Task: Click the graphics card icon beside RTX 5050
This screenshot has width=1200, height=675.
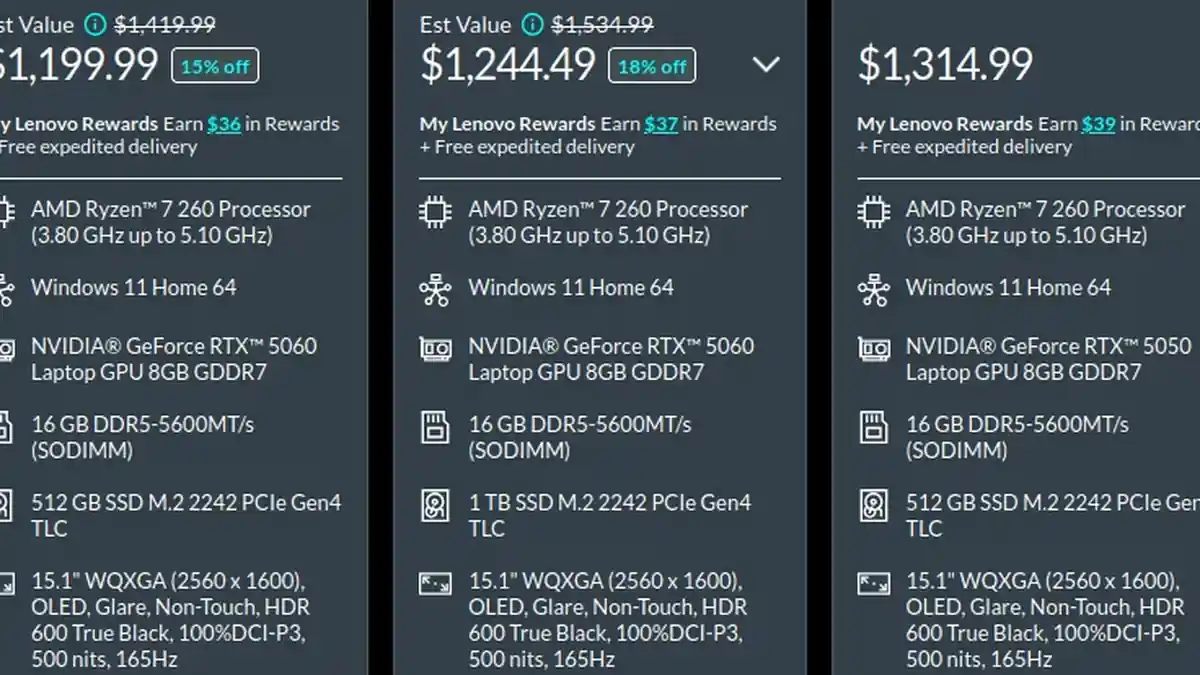Action: tap(873, 349)
